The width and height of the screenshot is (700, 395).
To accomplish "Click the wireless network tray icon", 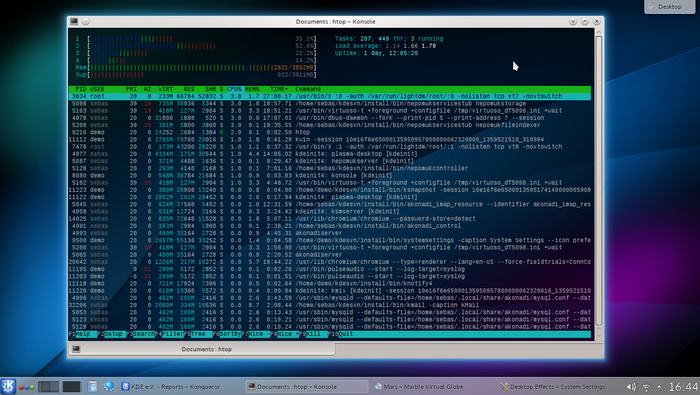I will pyautogui.click(x=646, y=387).
